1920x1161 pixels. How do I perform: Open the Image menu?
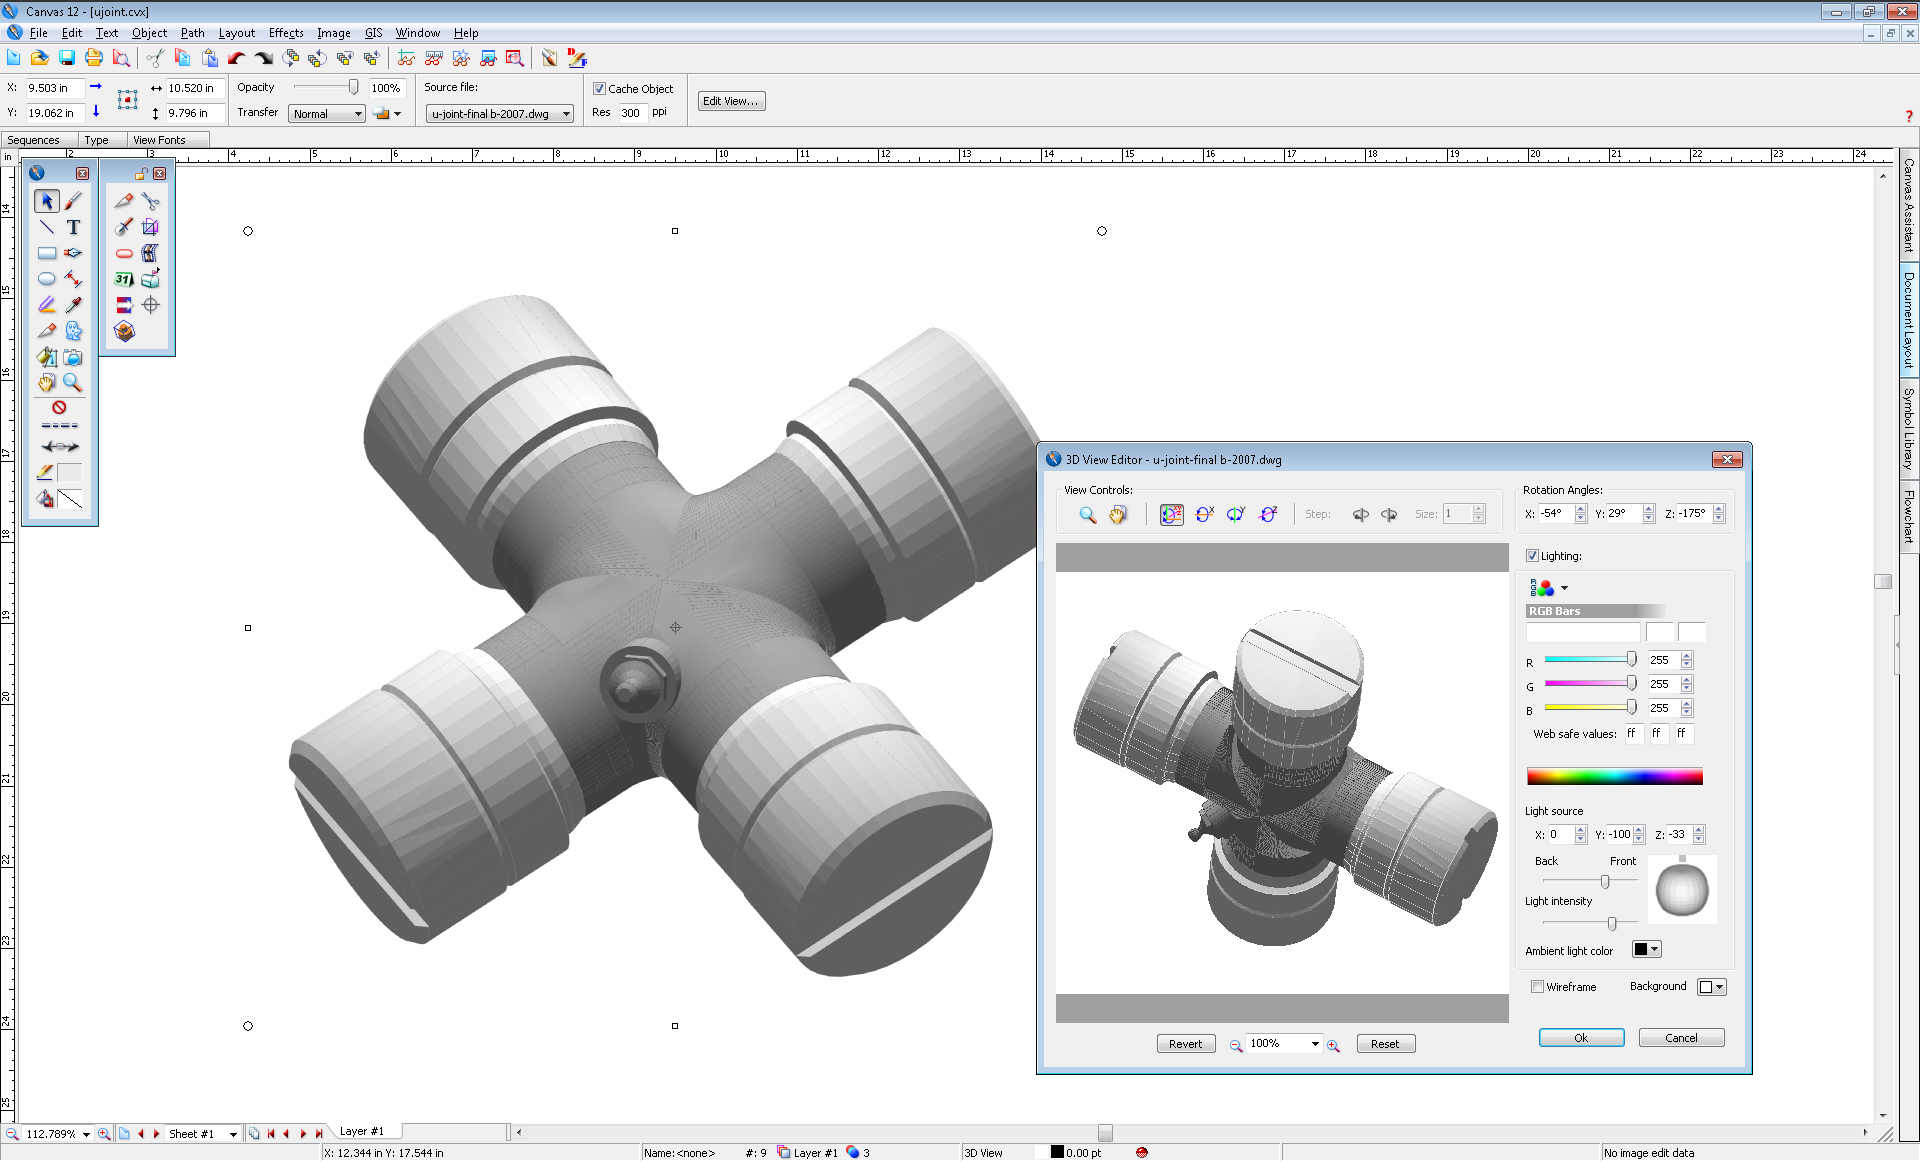click(x=333, y=33)
